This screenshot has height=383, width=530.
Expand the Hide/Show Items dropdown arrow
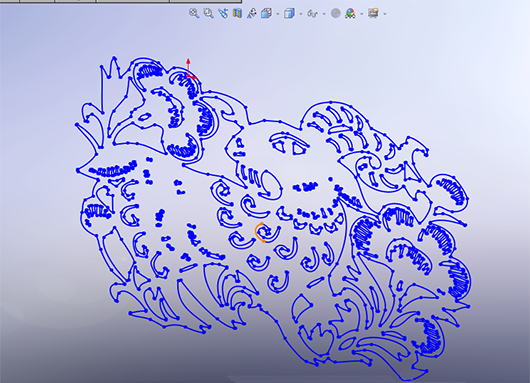pos(324,14)
